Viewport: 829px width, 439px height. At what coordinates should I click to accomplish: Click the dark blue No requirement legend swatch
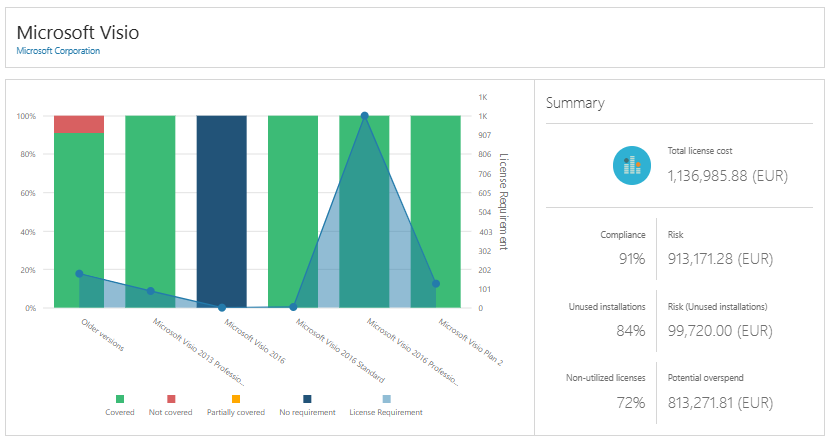tap(307, 399)
